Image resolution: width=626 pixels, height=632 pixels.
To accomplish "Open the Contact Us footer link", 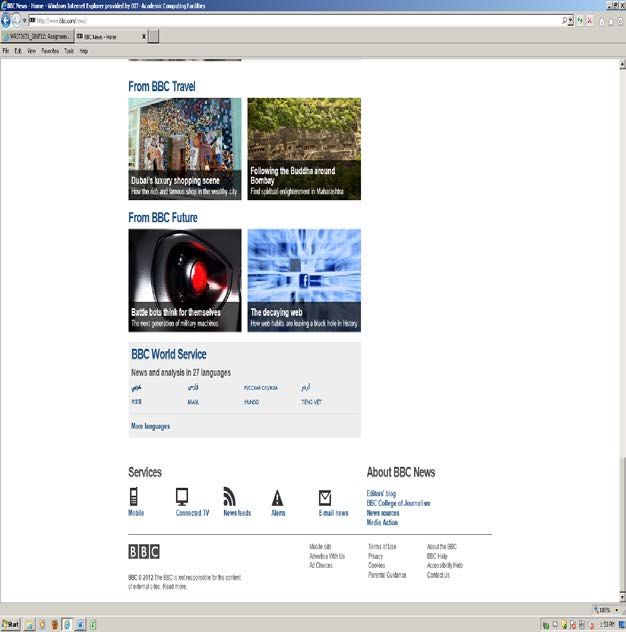I will tap(438, 575).
